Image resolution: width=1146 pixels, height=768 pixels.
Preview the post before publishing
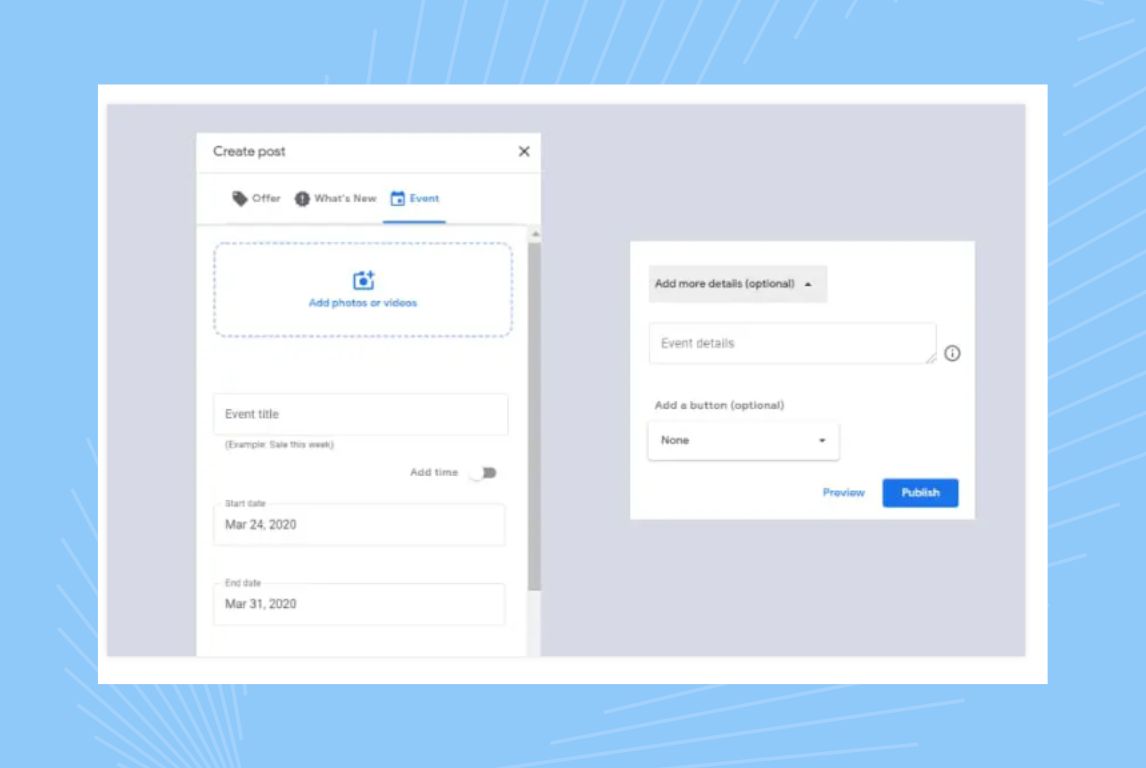tap(843, 492)
